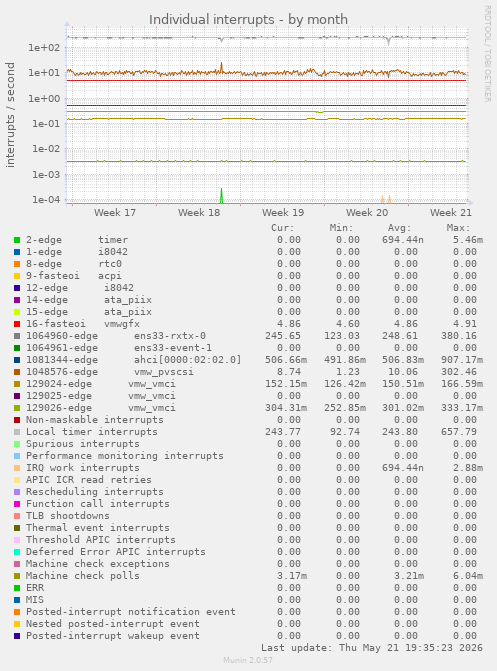The width and height of the screenshot is (497, 671).
Task: Click the Rescheduling interrupts legend label
Action: [x=95, y=492]
